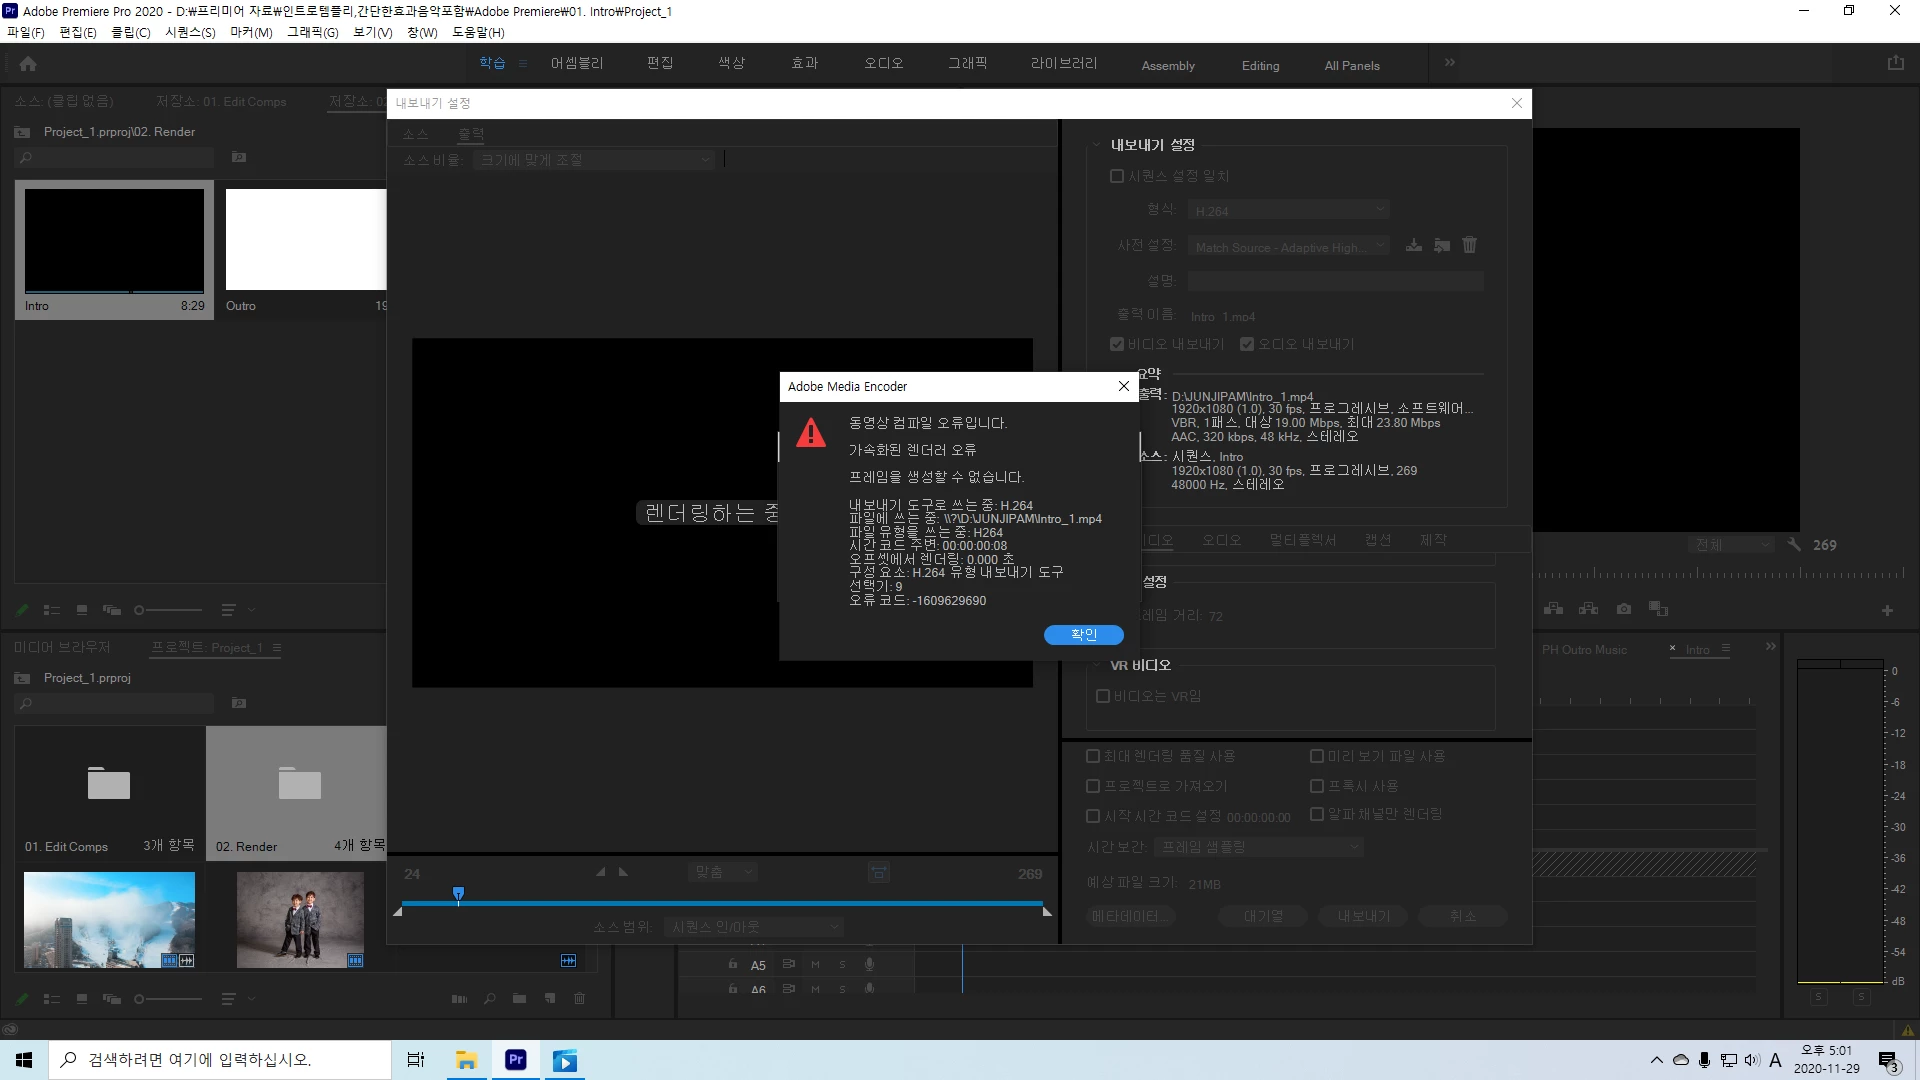
Task: Click the blue playhead on the export preview timeline
Action: [458, 893]
